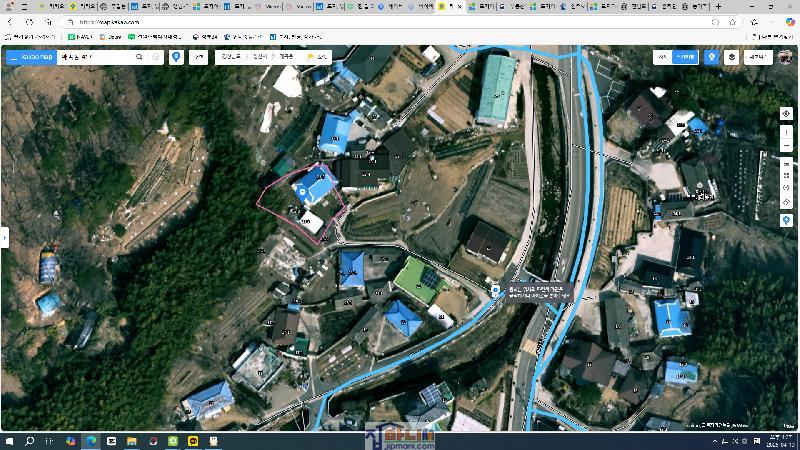Open the first region breadcrumb dropdown
The image size is (800, 450).
click(x=232, y=58)
